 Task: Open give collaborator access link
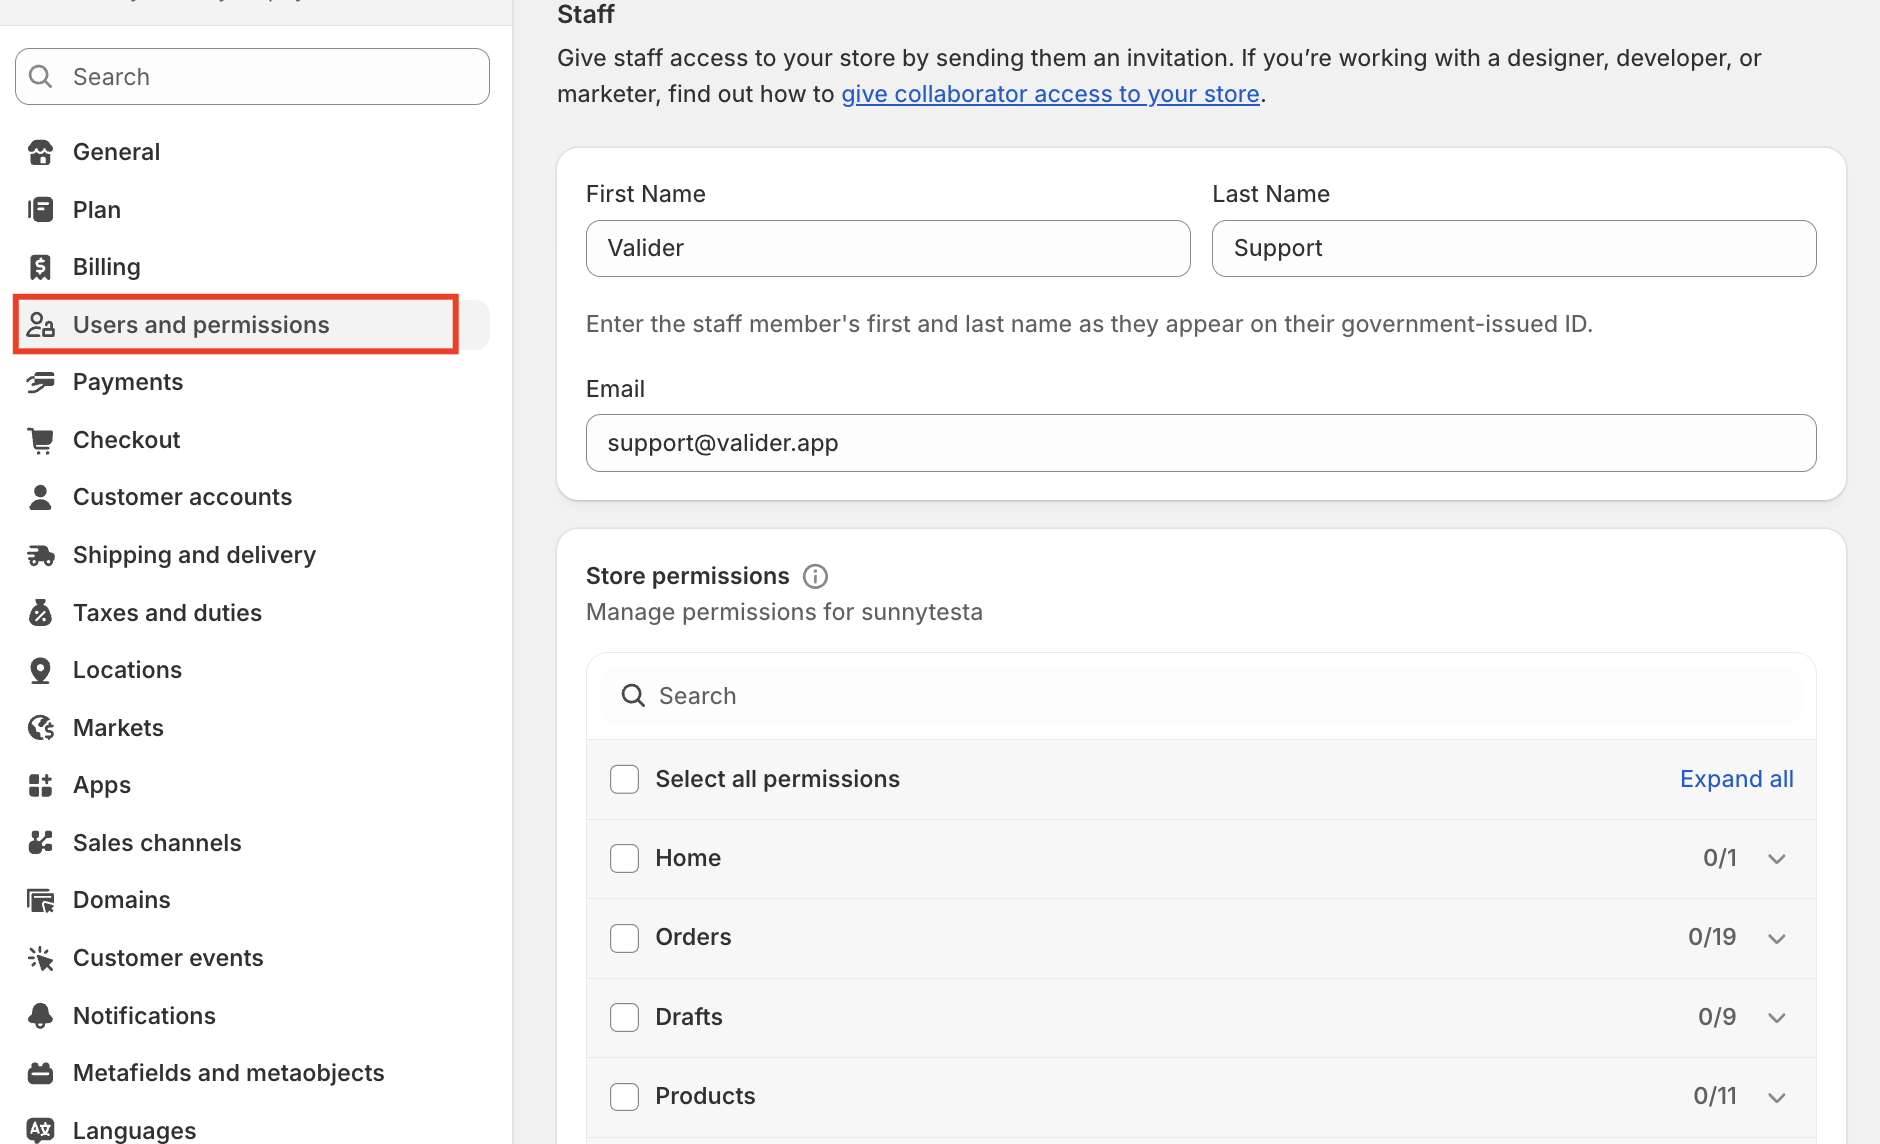pyautogui.click(x=1050, y=94)
